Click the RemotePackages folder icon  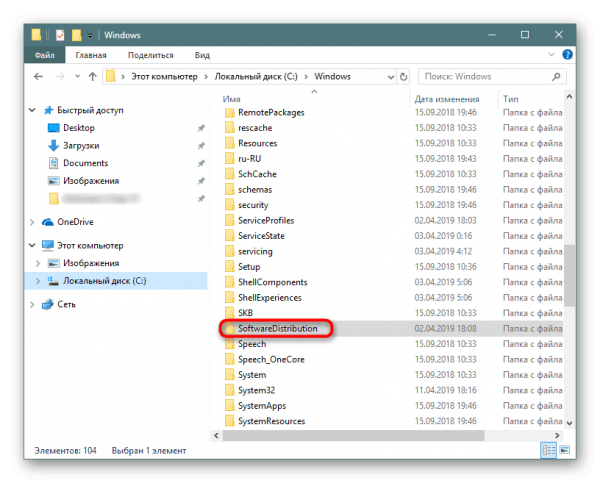tap(230, 113)
